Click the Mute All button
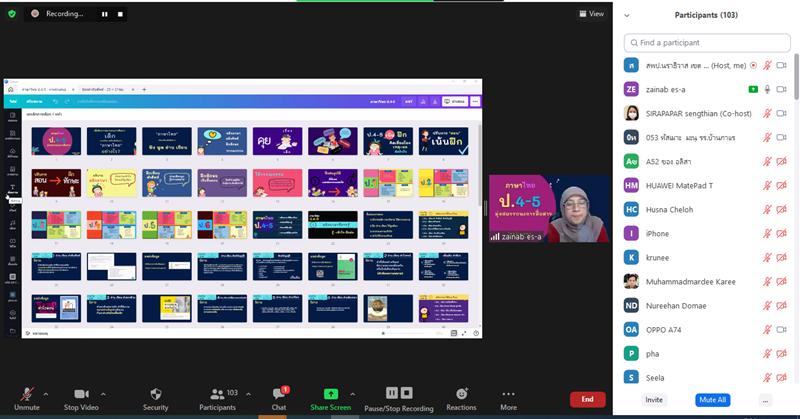800x419 pixels. tap(712, 399)
